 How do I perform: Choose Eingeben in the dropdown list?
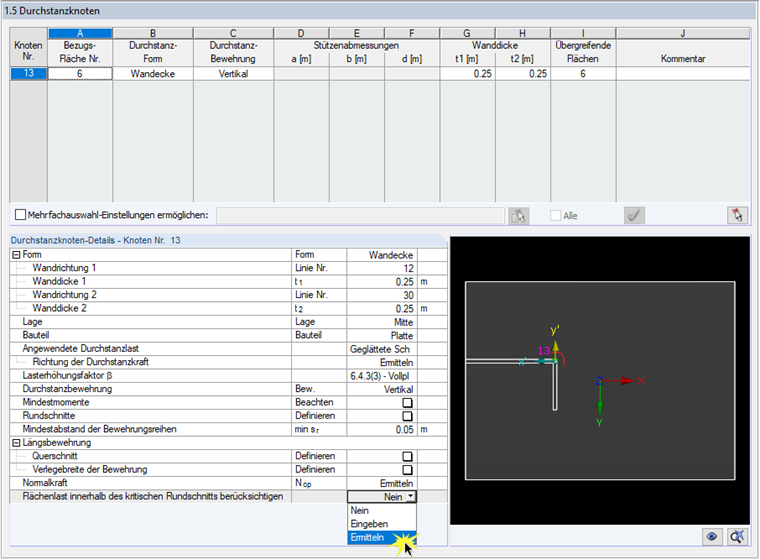[x=381, y=524]
